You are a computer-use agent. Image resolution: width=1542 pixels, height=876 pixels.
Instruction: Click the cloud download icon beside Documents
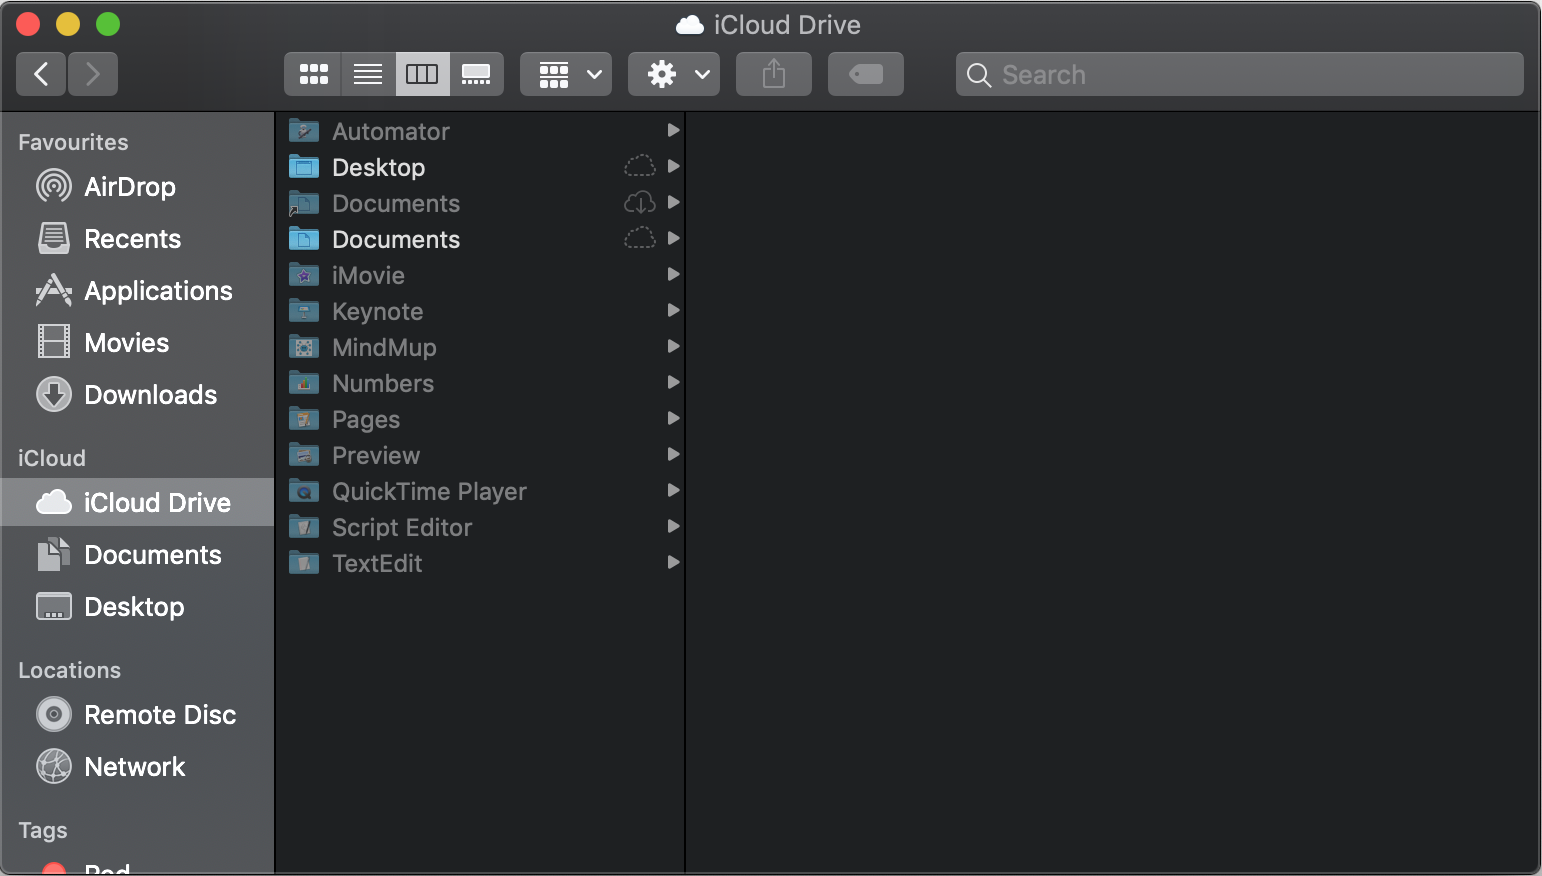point(640,203)
